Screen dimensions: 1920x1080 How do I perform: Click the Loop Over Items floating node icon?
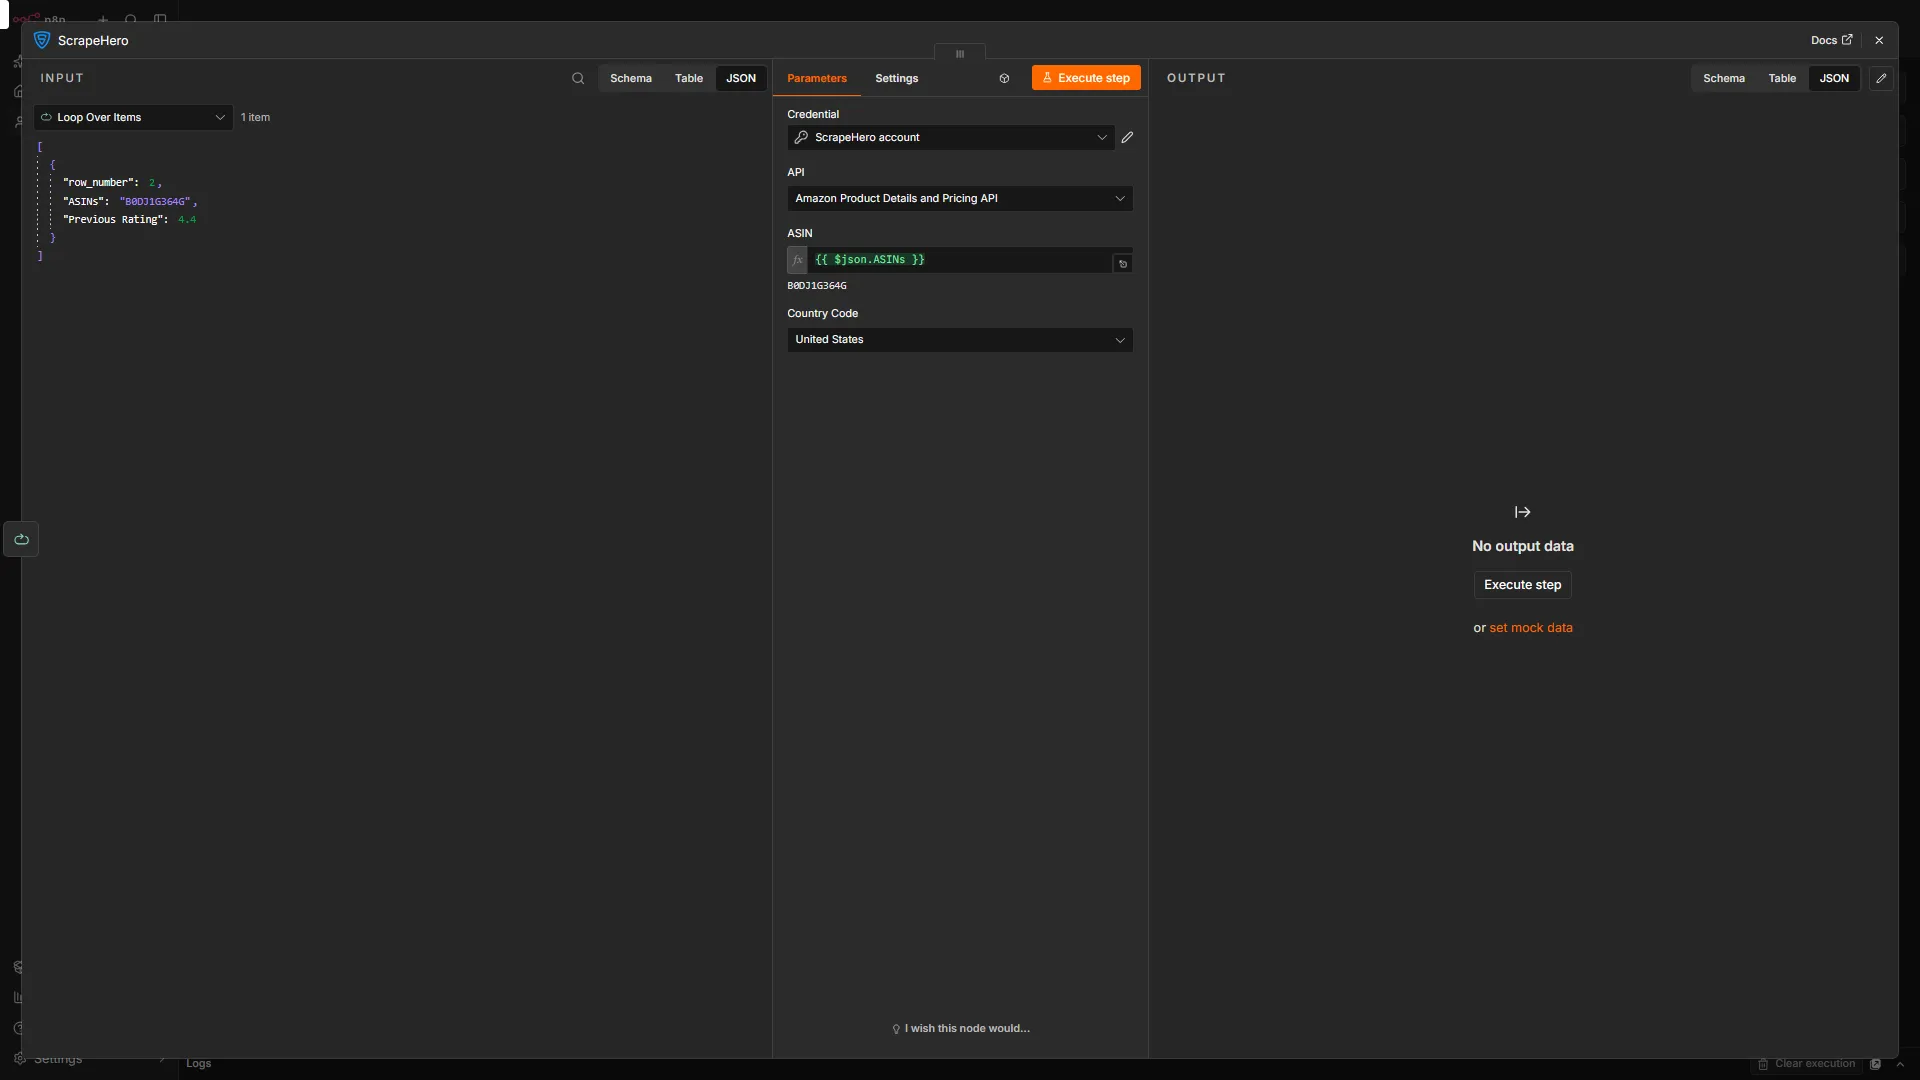pos(21,539)
